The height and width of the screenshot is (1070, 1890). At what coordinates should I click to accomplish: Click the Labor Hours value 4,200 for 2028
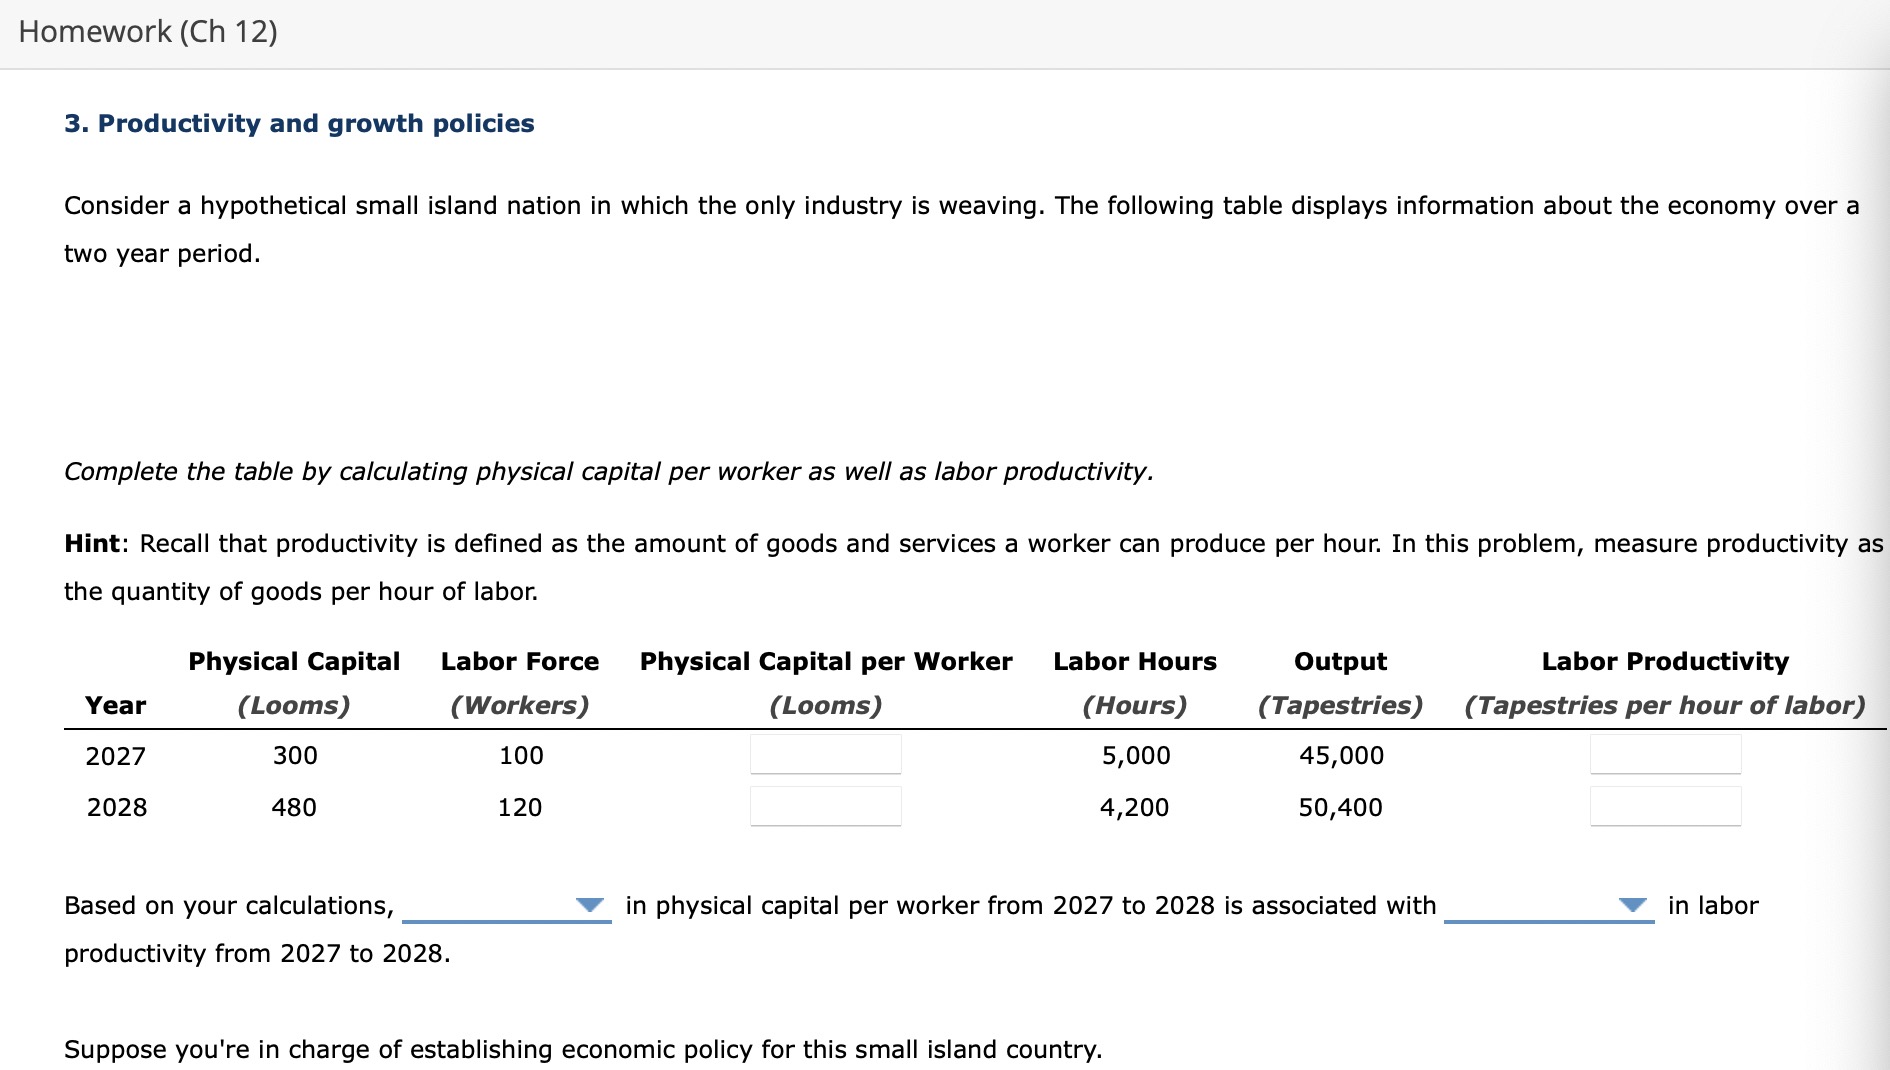pyautogui.click(x=1134, y=807)
